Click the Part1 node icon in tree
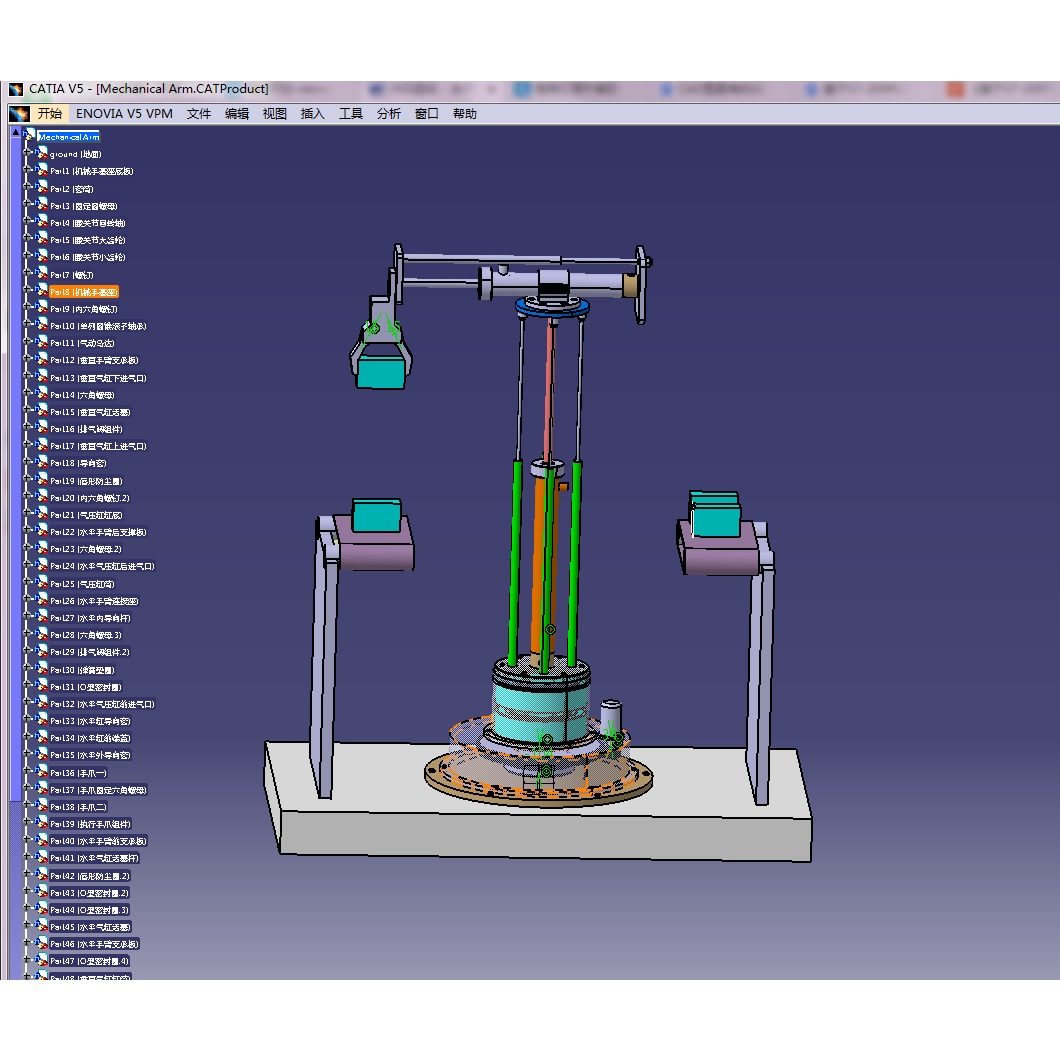Screen dimensions: 1060x1060 42,170
